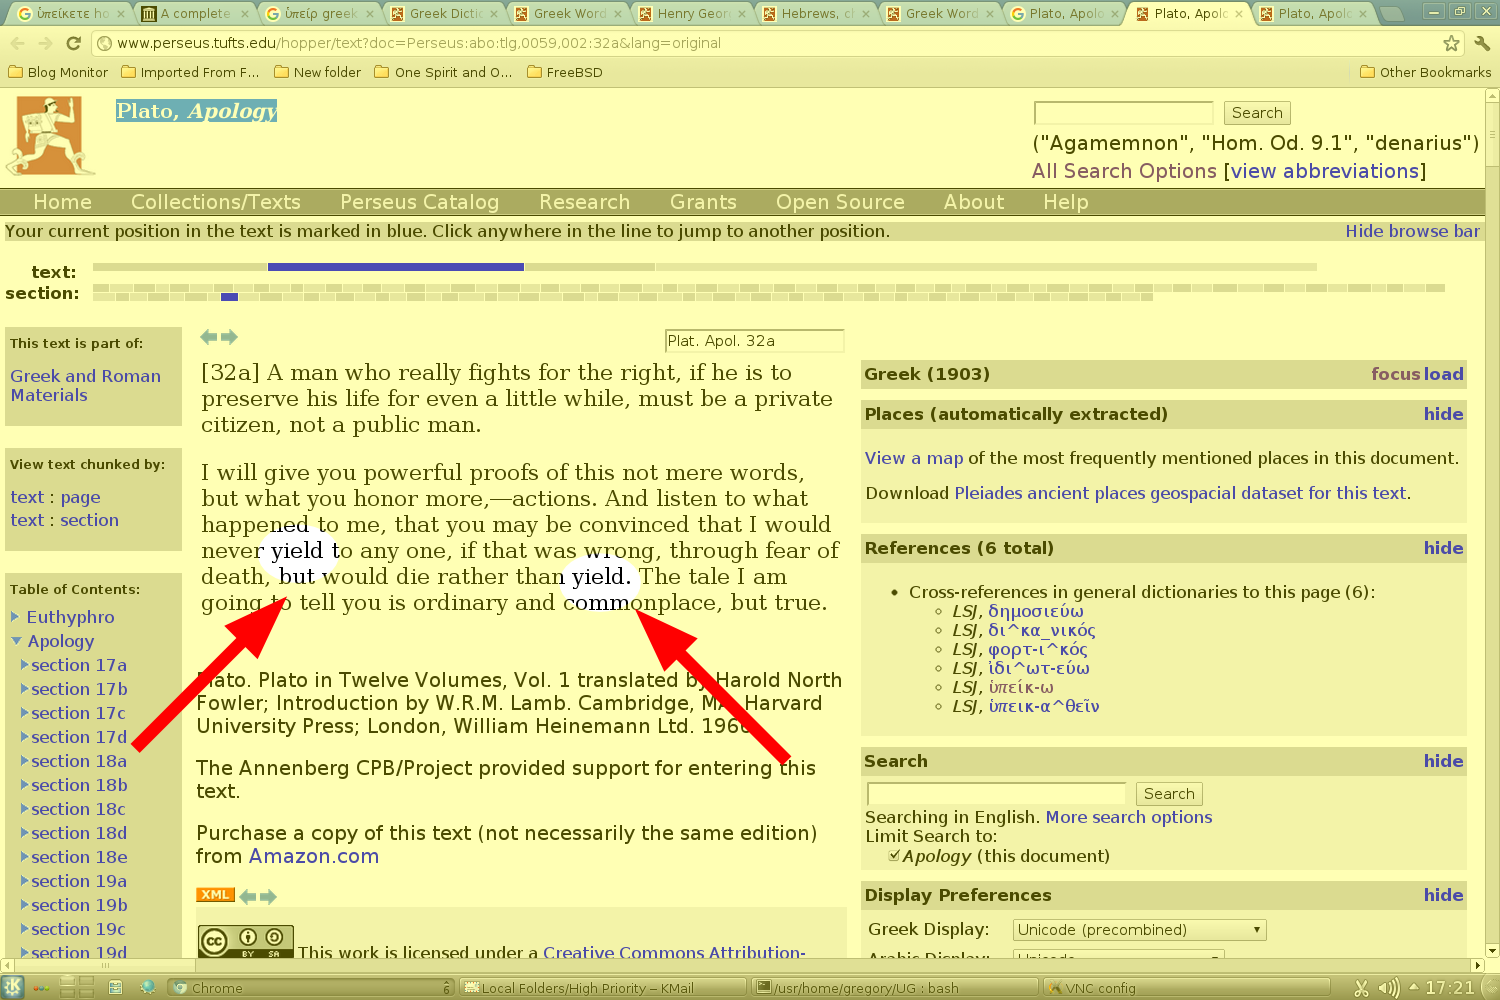
Task: Click the pager desktop switcher in taskbar
Action: (79, 988)
